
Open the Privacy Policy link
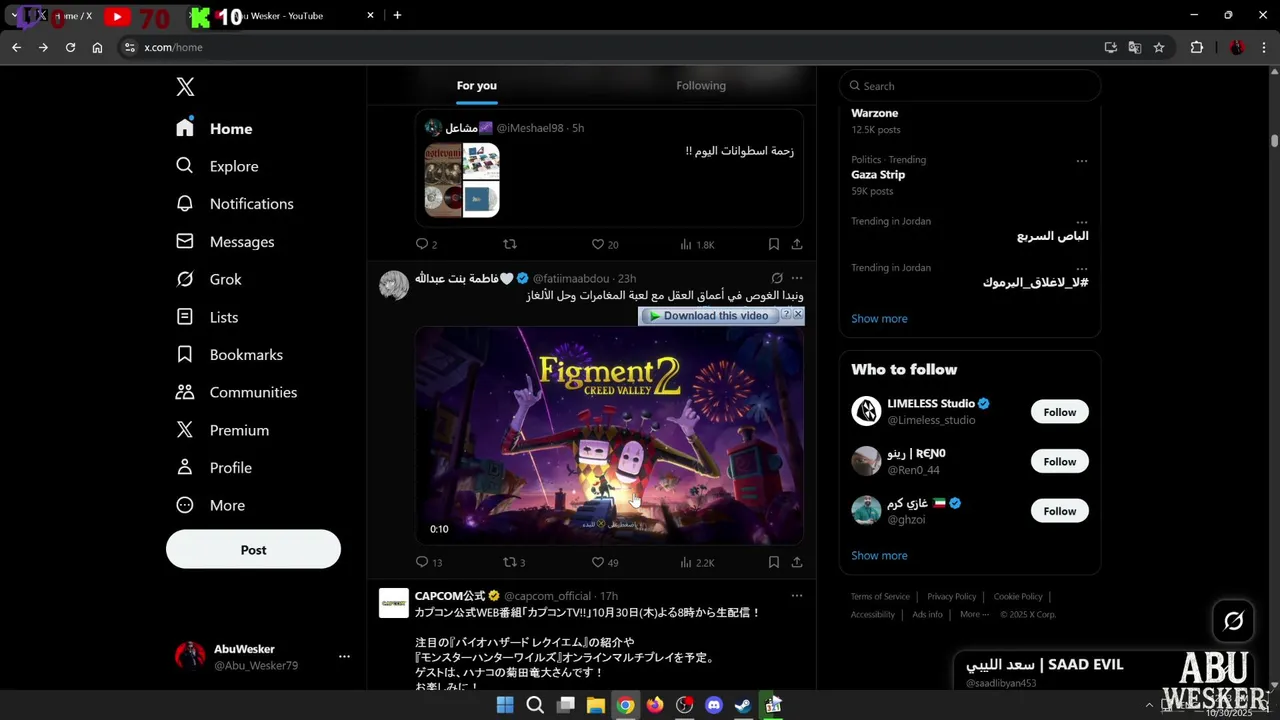tap(951, 596)
